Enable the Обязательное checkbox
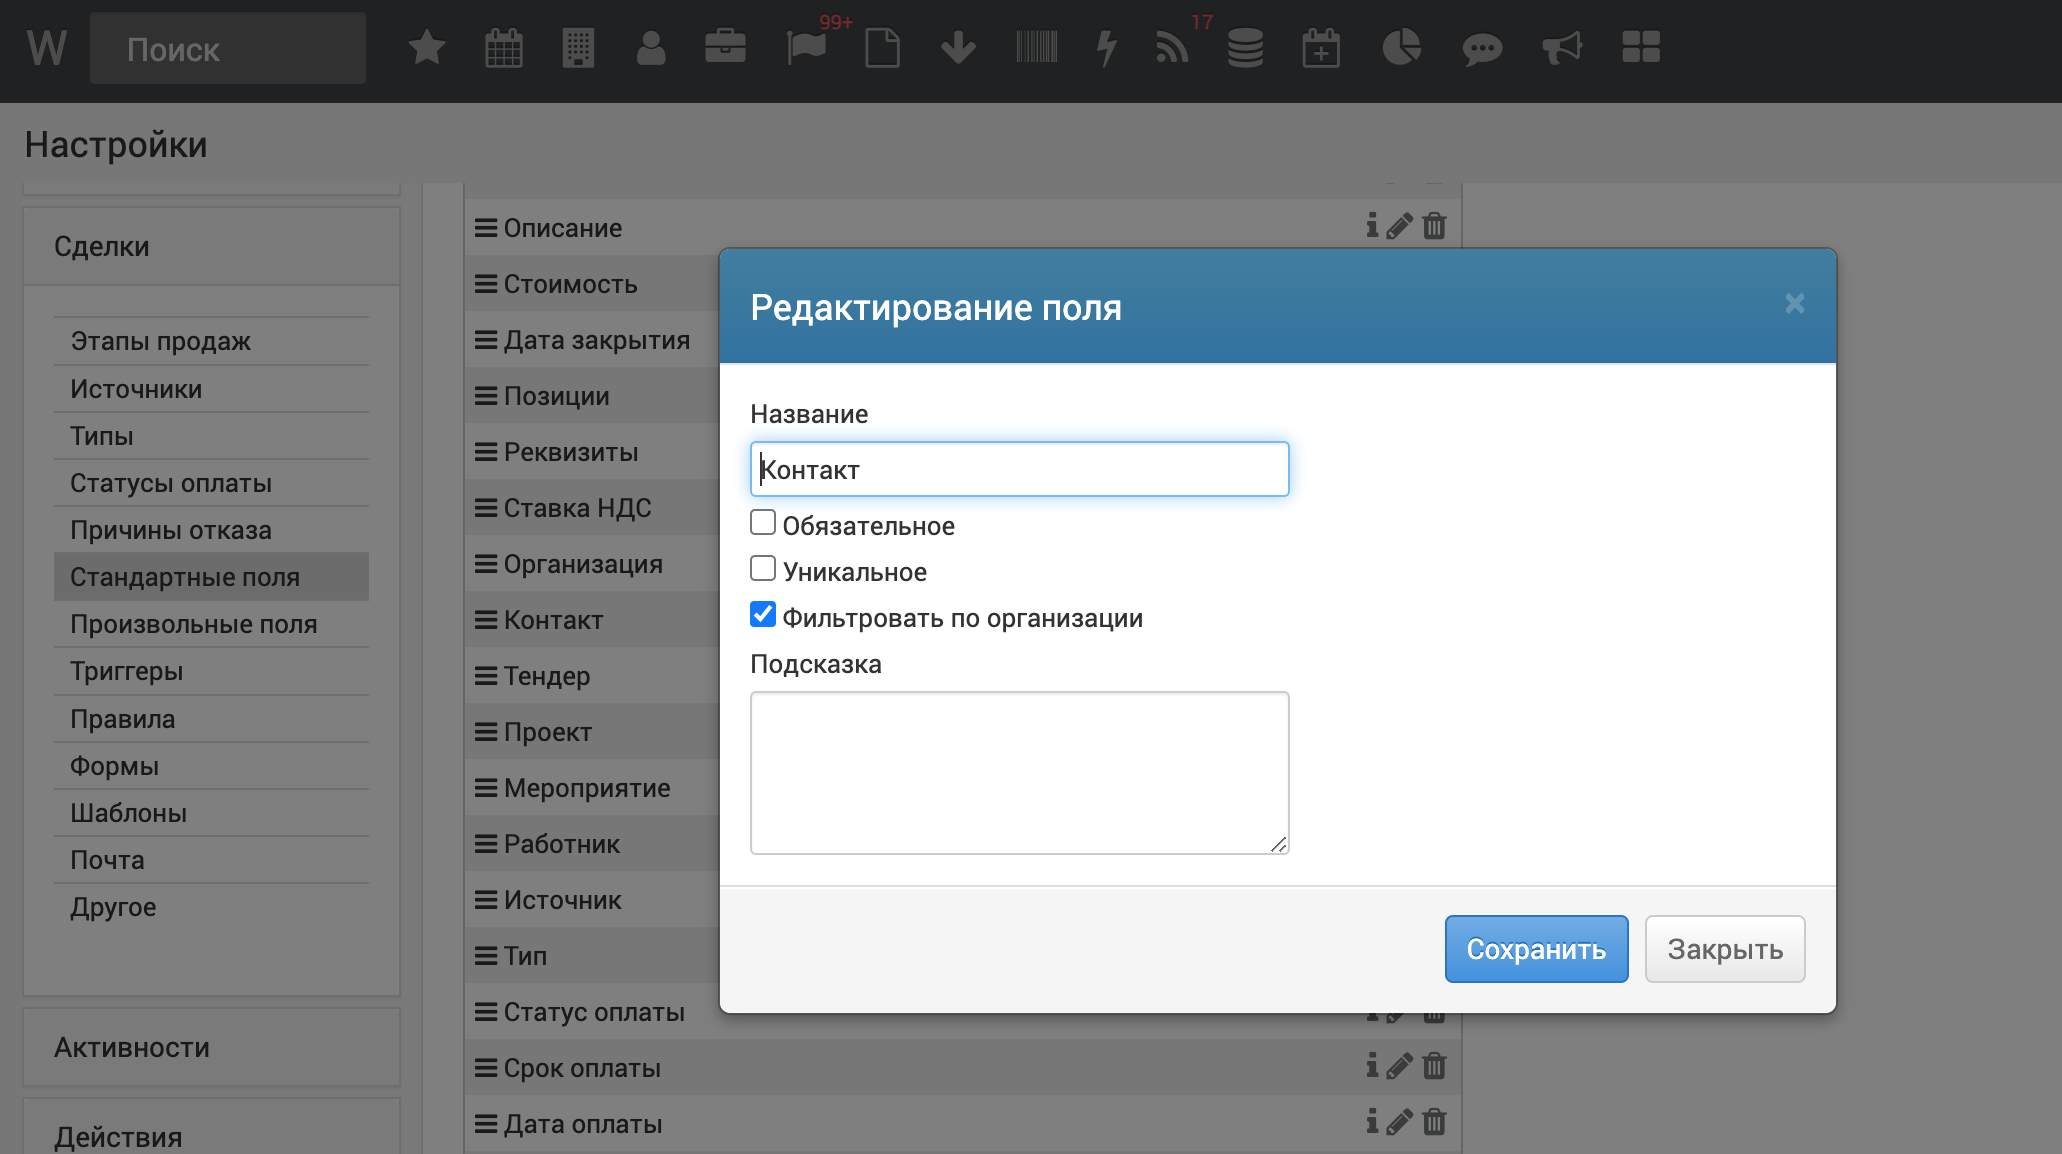 763,523
